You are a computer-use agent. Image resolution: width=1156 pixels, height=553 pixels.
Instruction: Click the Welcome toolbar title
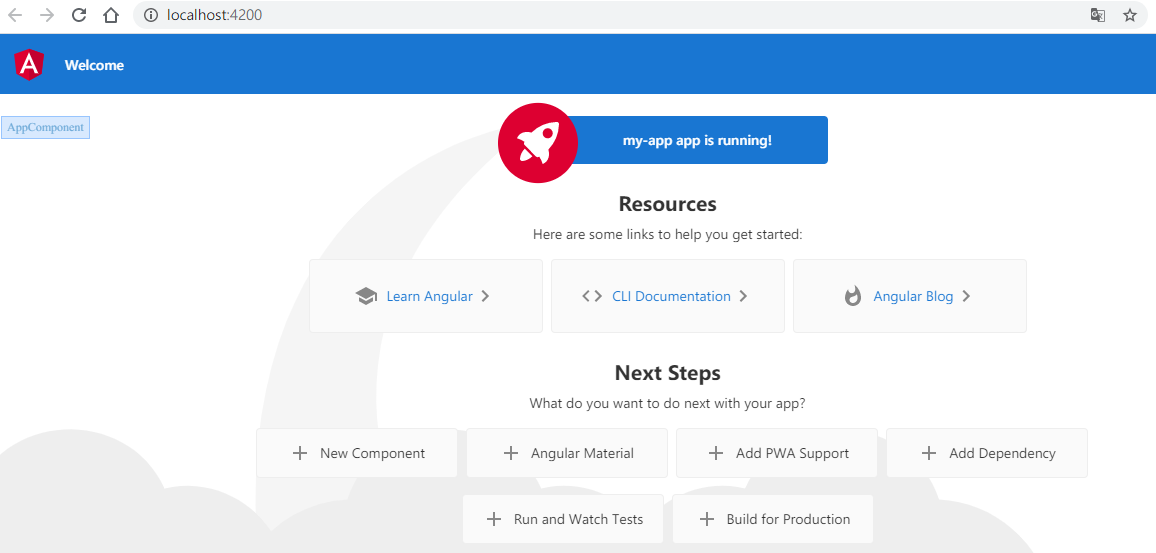coord(94,65)
